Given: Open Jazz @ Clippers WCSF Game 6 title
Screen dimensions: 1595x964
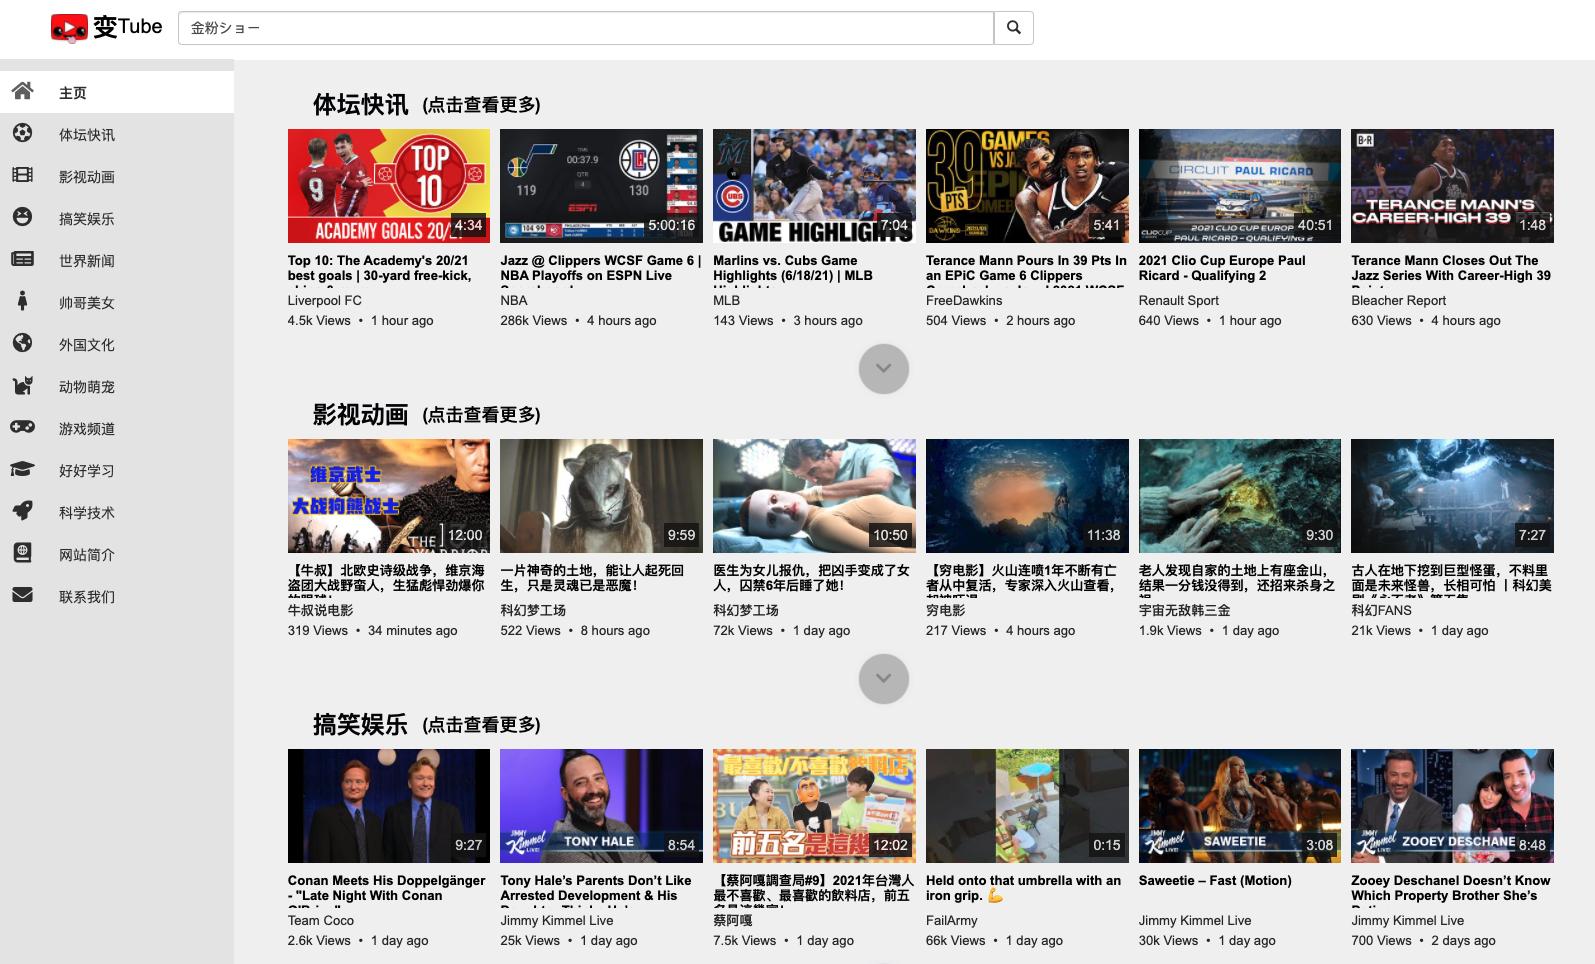Looking at the screenshot, I should [601, 268].
